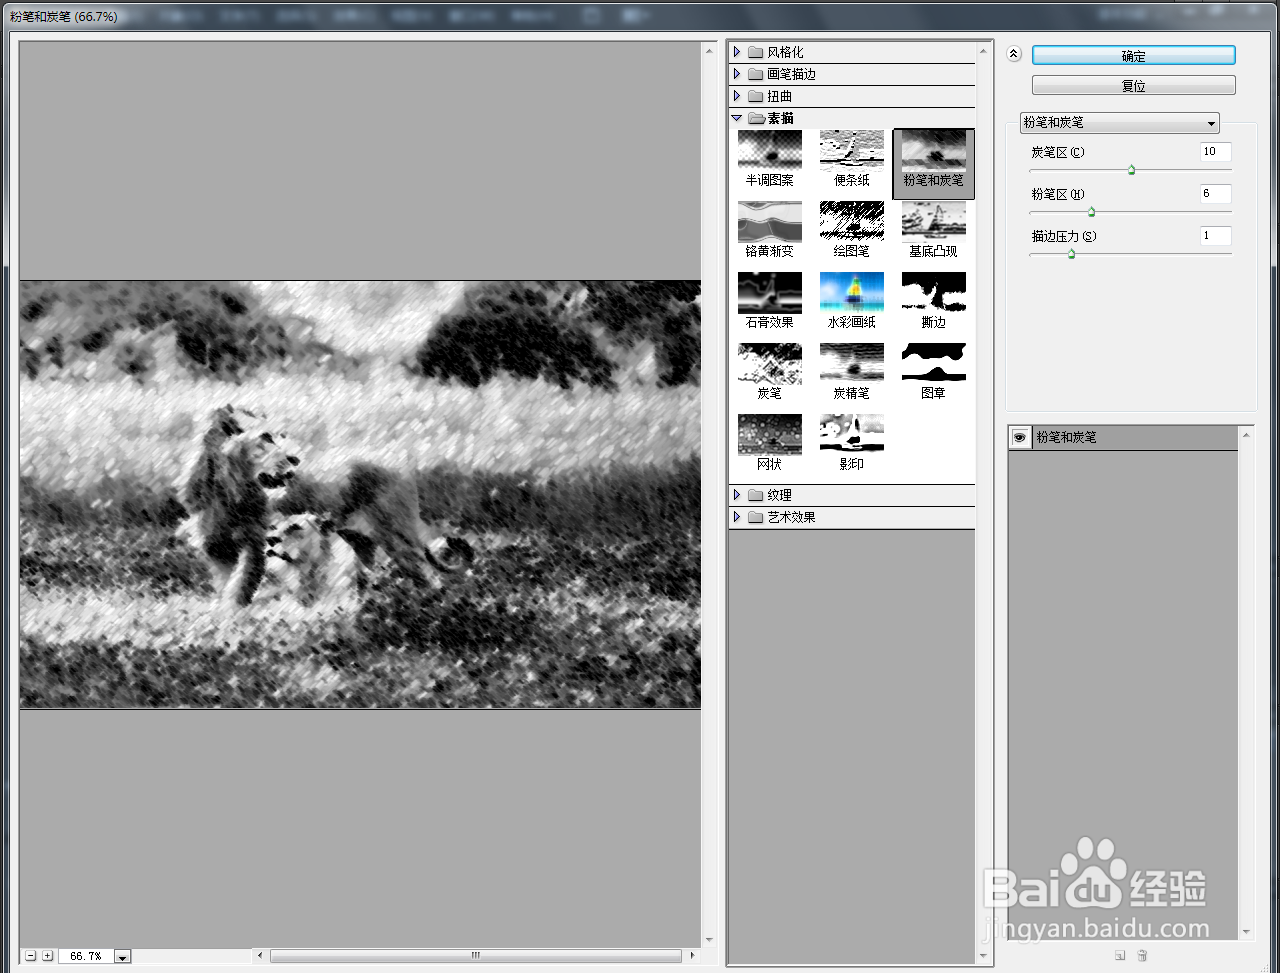The height and width of the screenshot is (973, 1280).
Task: Click the 炭笔区 value field
Action: 1216,152
